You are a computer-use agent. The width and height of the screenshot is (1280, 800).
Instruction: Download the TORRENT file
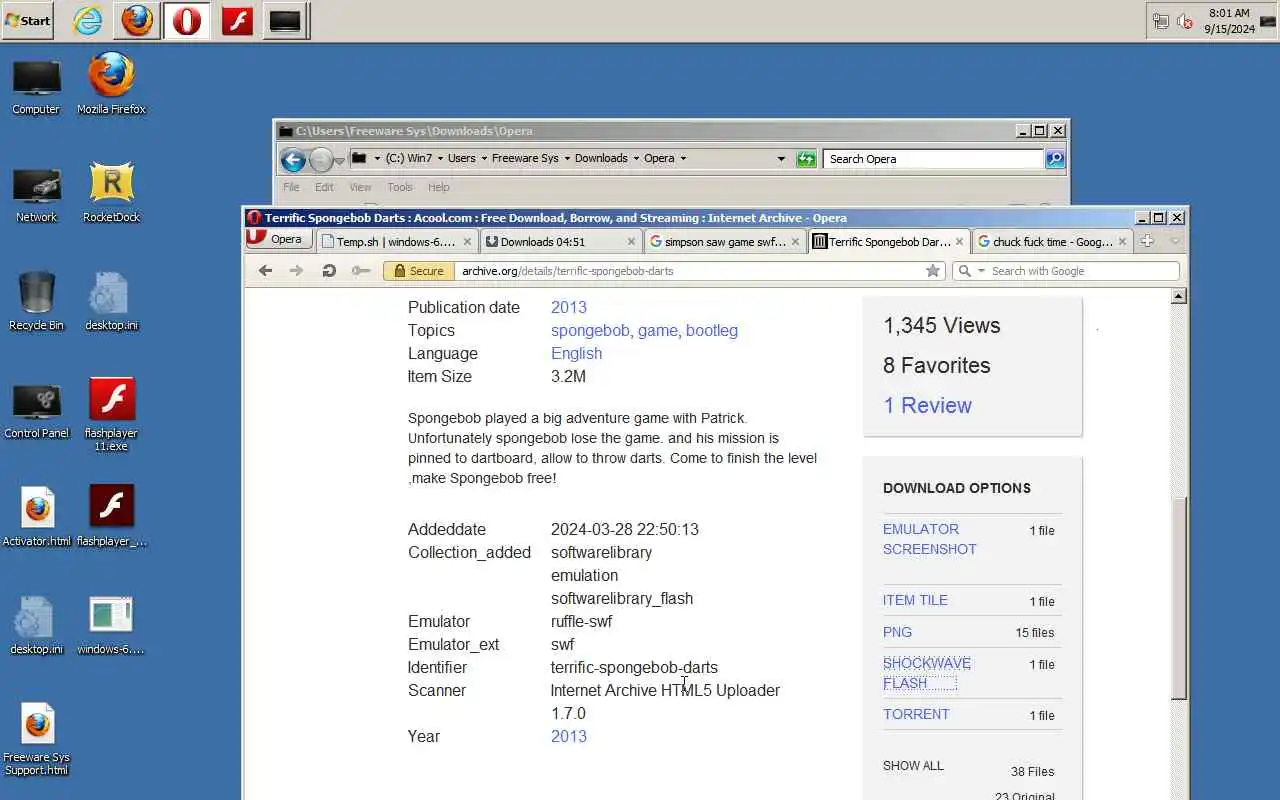916,714
